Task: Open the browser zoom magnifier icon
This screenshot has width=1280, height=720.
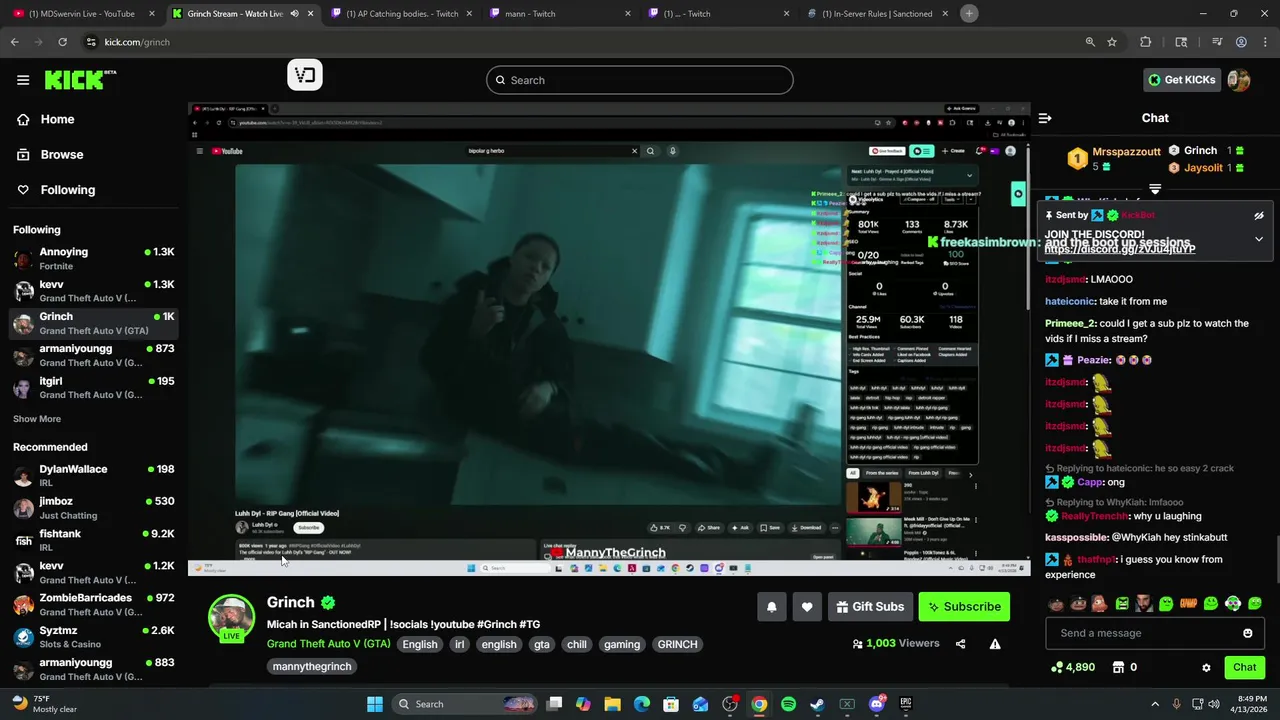Action: tap(1090, 42)
